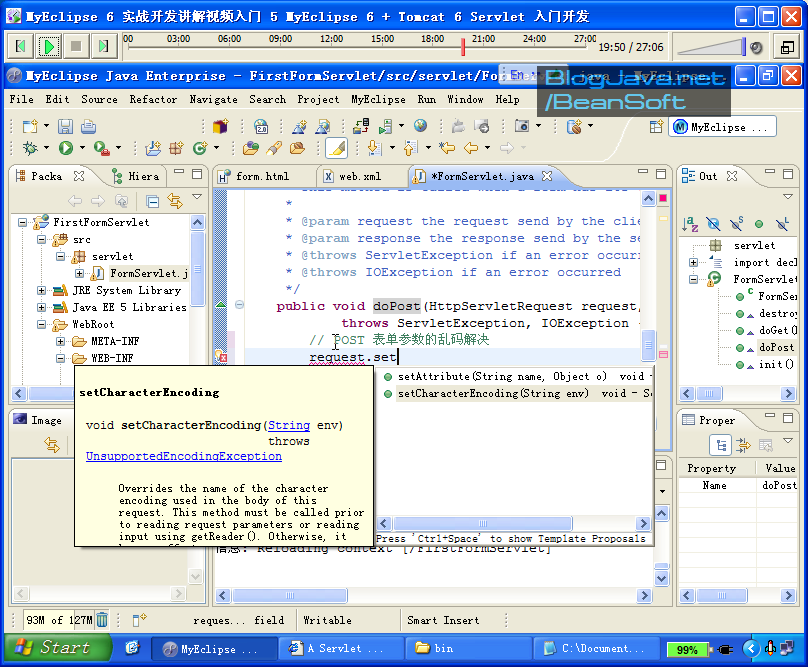Switch to the Hierarchy view tab
The width and height of the screenshot is (808, 667).
coord(136,176)
